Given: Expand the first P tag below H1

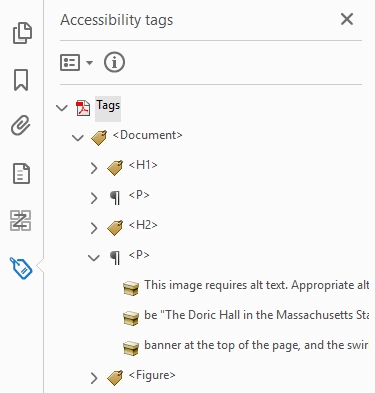Looking at the screenshot, I should coord(94,198).
